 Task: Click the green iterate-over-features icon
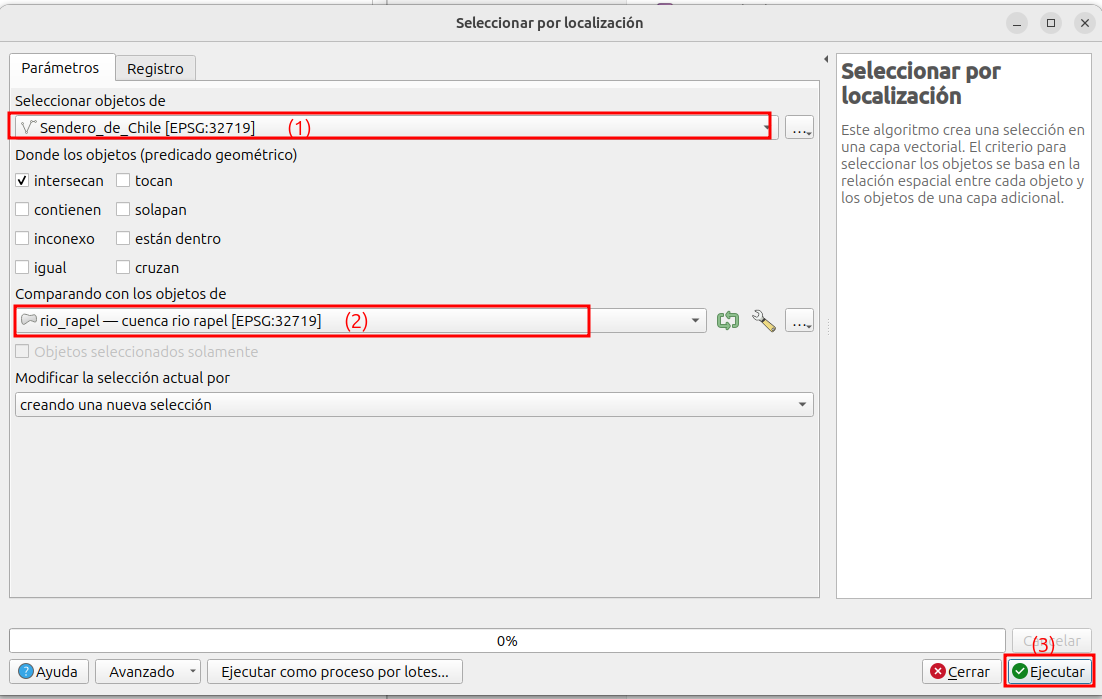click(728, 321)
